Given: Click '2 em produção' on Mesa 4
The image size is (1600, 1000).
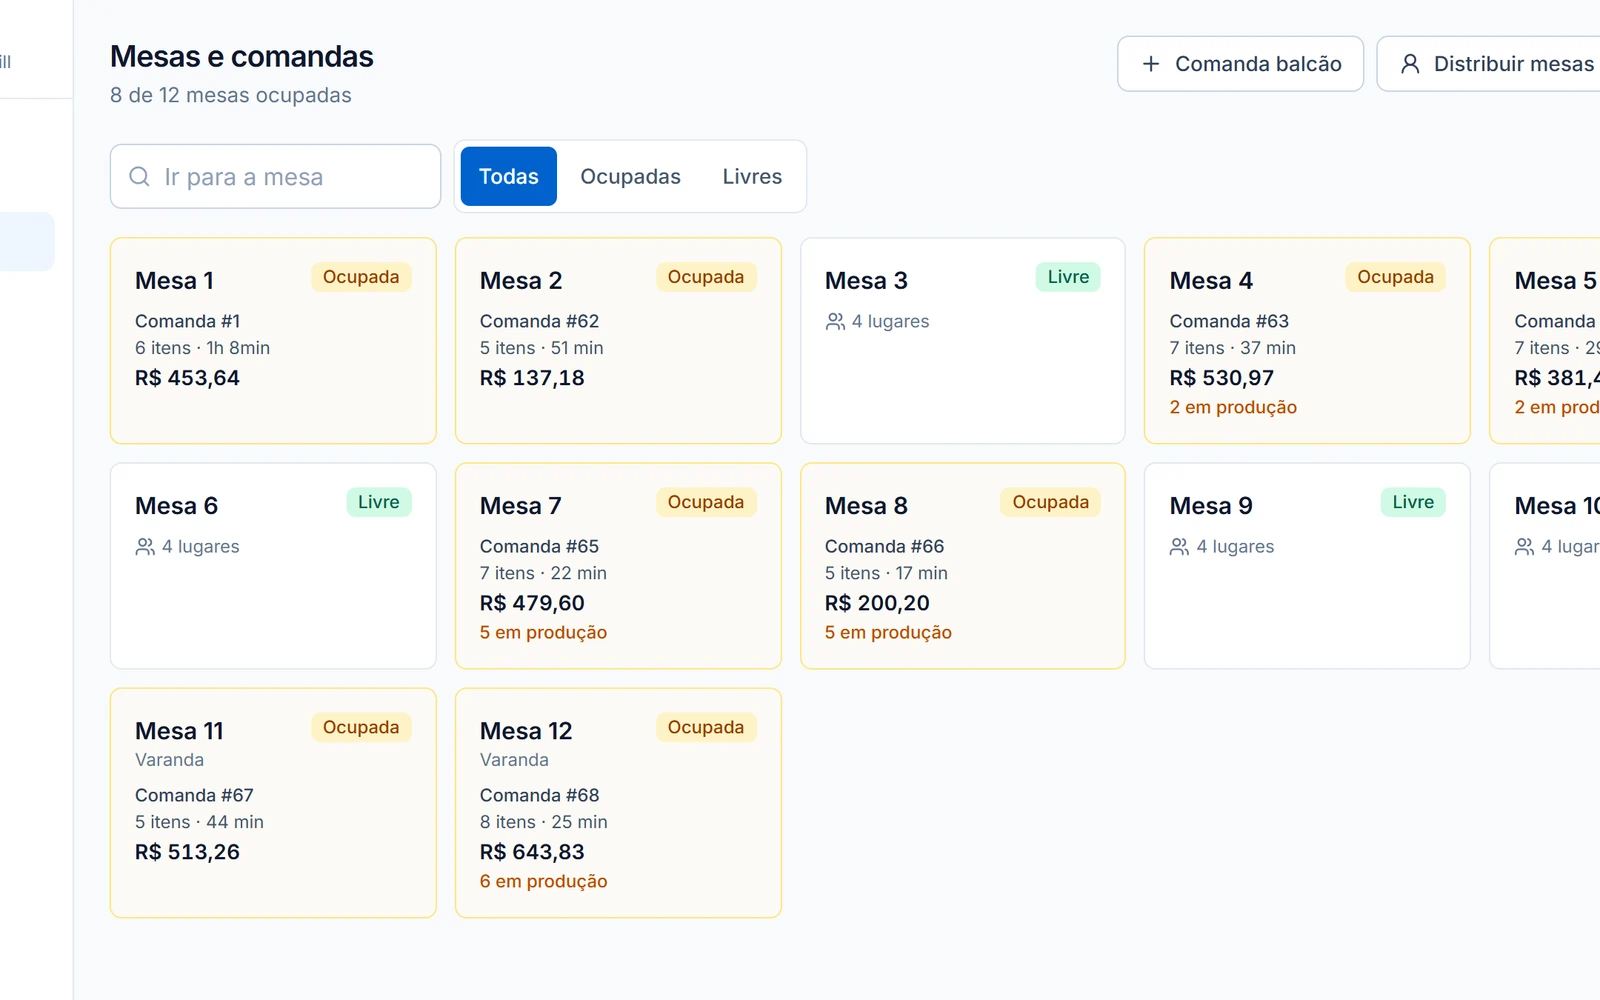Looking at the screenshot, I should point(1233,407).
